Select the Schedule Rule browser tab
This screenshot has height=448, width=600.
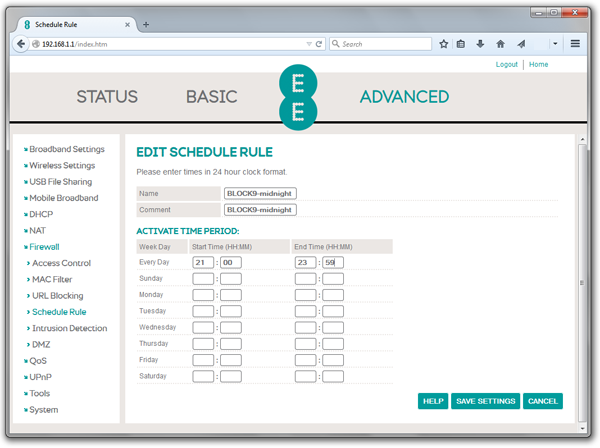point(77,24)
